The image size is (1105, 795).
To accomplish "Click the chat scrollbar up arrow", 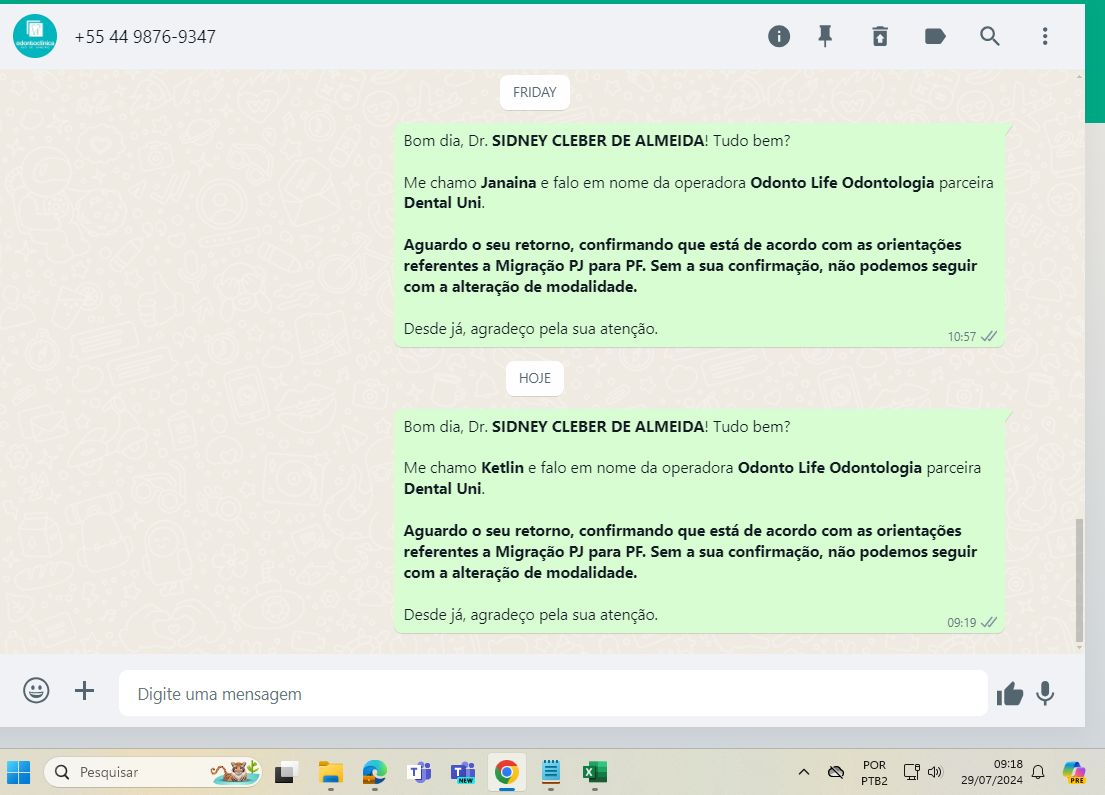I will pos(1079,75).
